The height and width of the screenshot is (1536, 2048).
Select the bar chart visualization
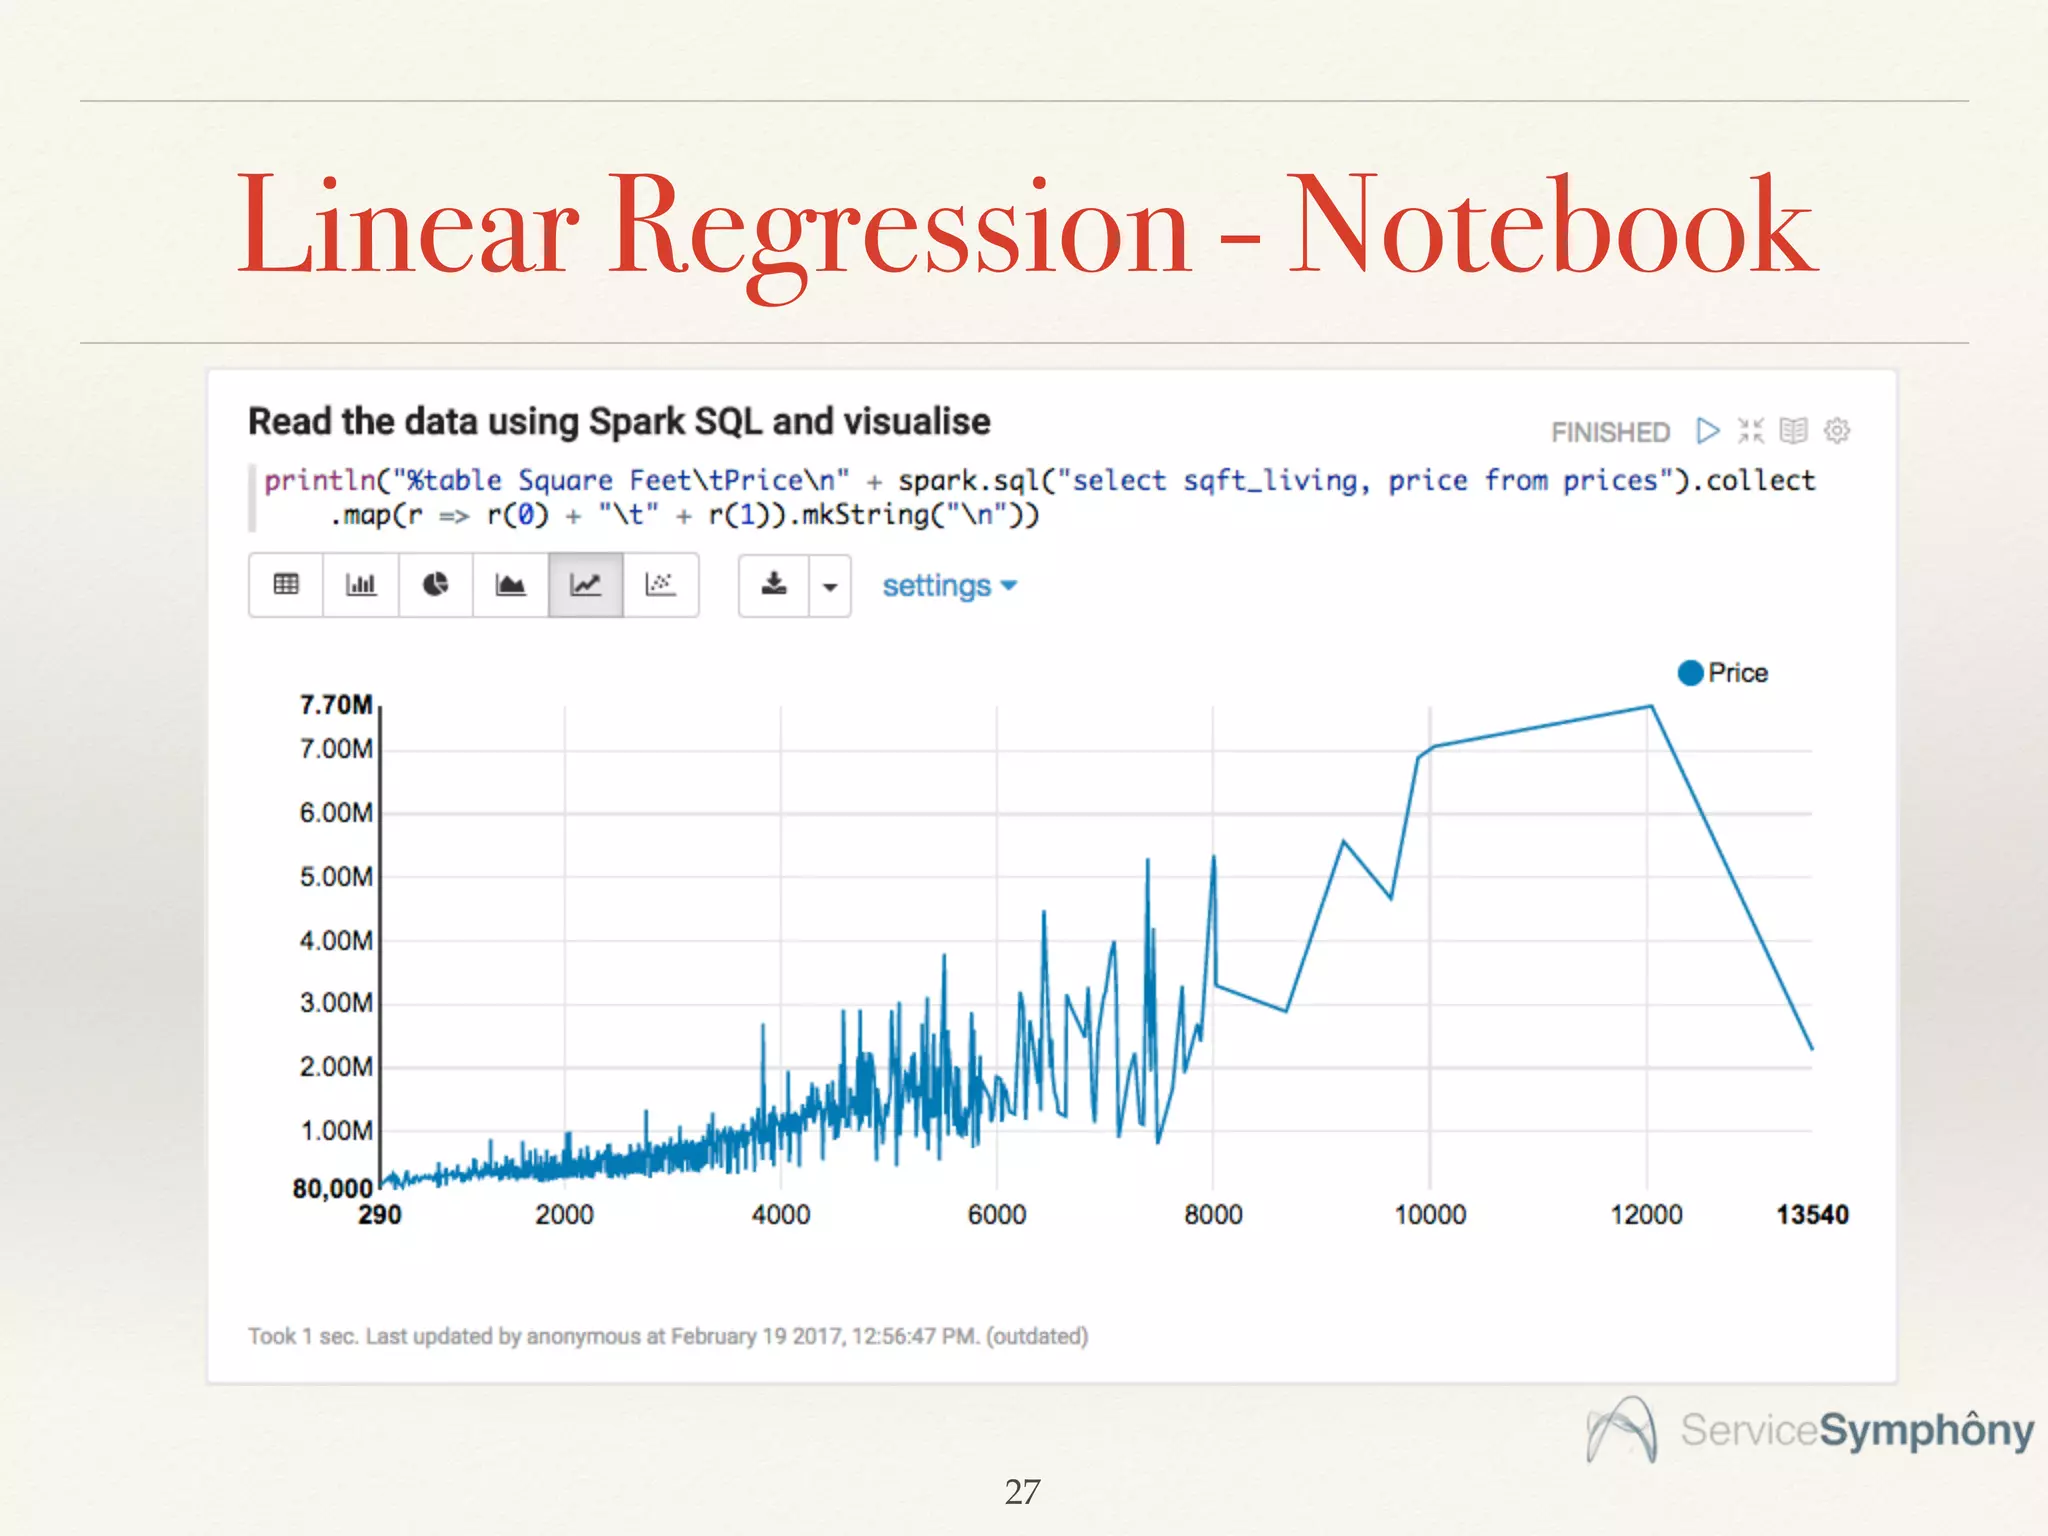360,585
